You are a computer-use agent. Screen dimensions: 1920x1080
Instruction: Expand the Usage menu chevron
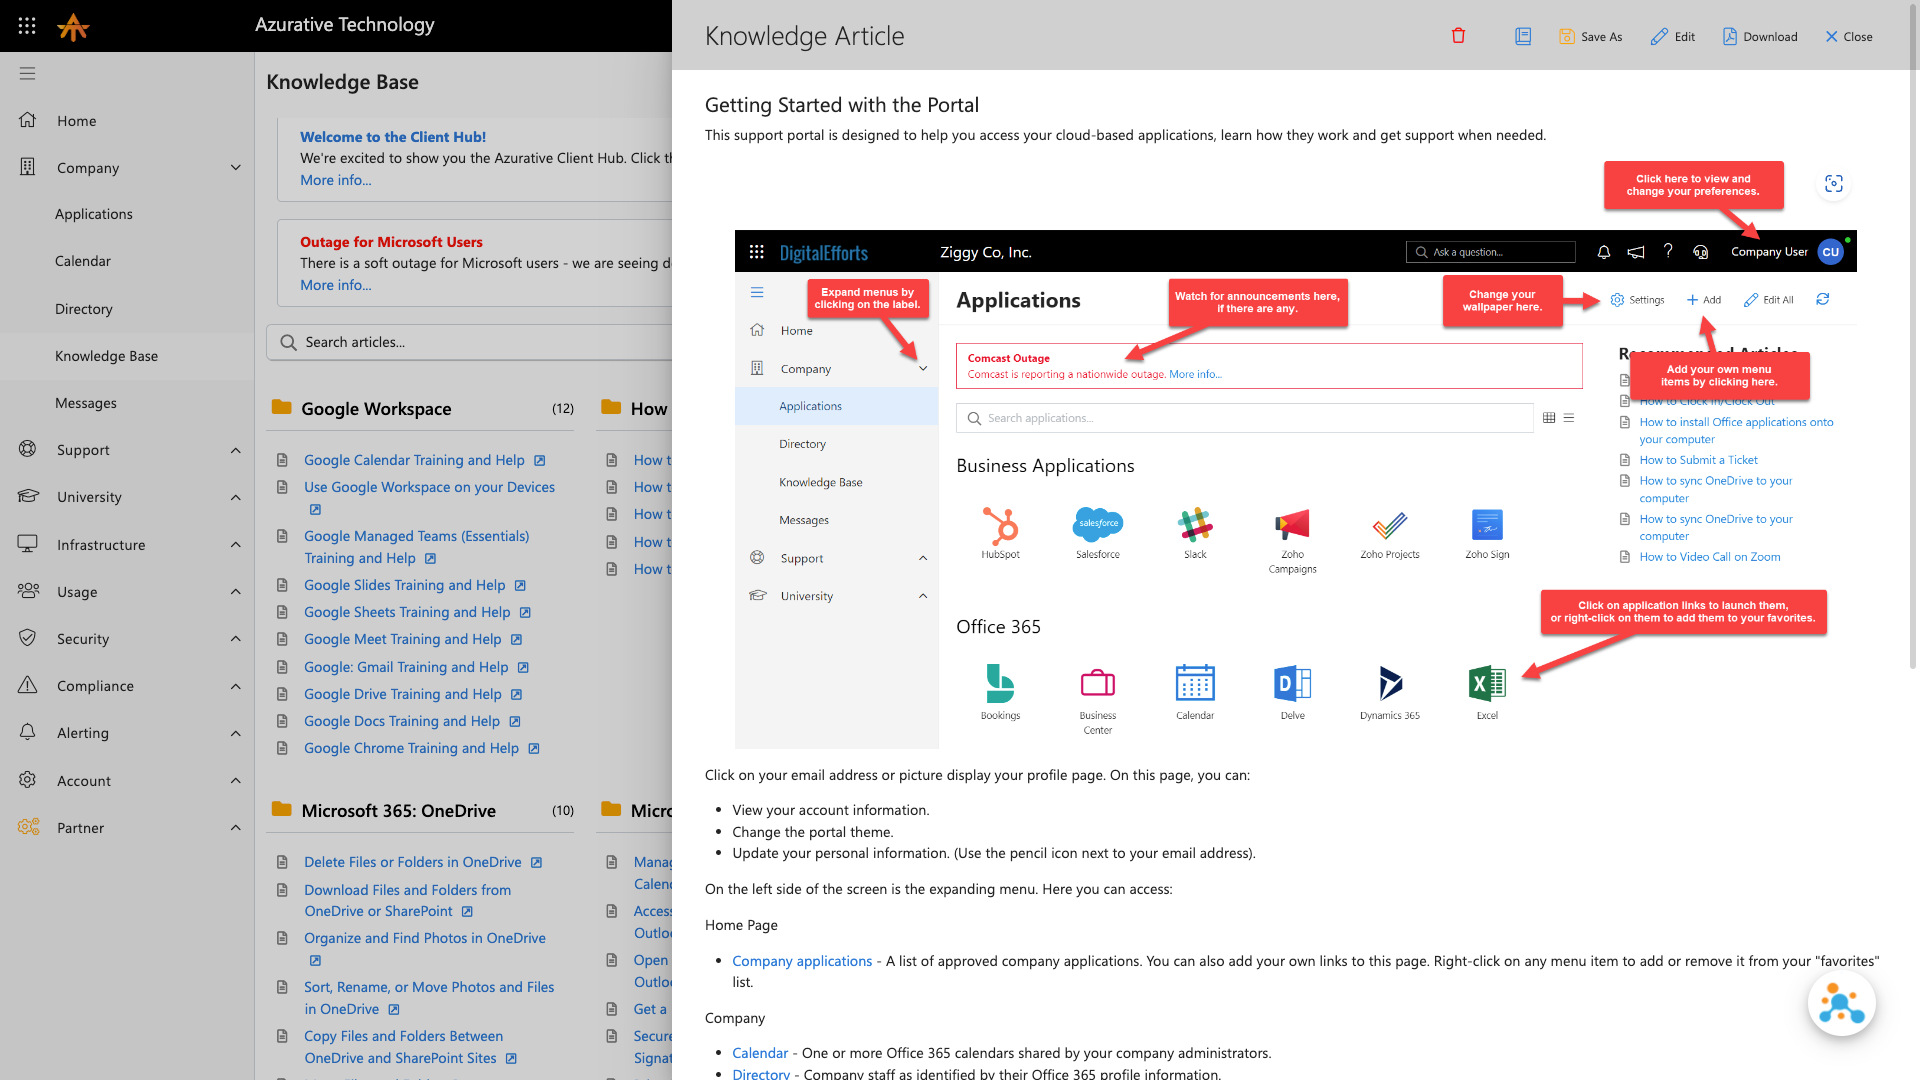pos(236,591)
